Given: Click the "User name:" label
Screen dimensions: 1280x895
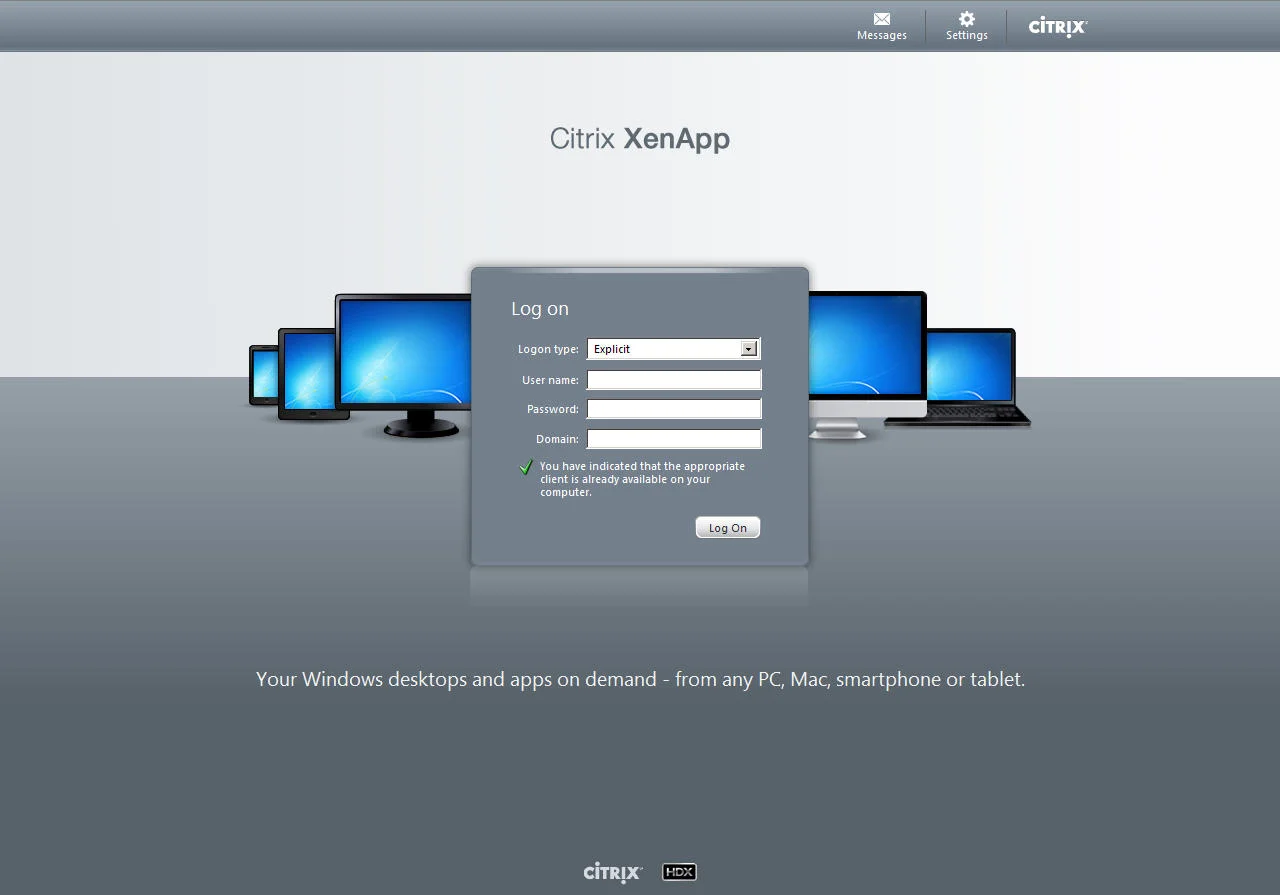Looking at the screenshot, I should coord(550,380).
